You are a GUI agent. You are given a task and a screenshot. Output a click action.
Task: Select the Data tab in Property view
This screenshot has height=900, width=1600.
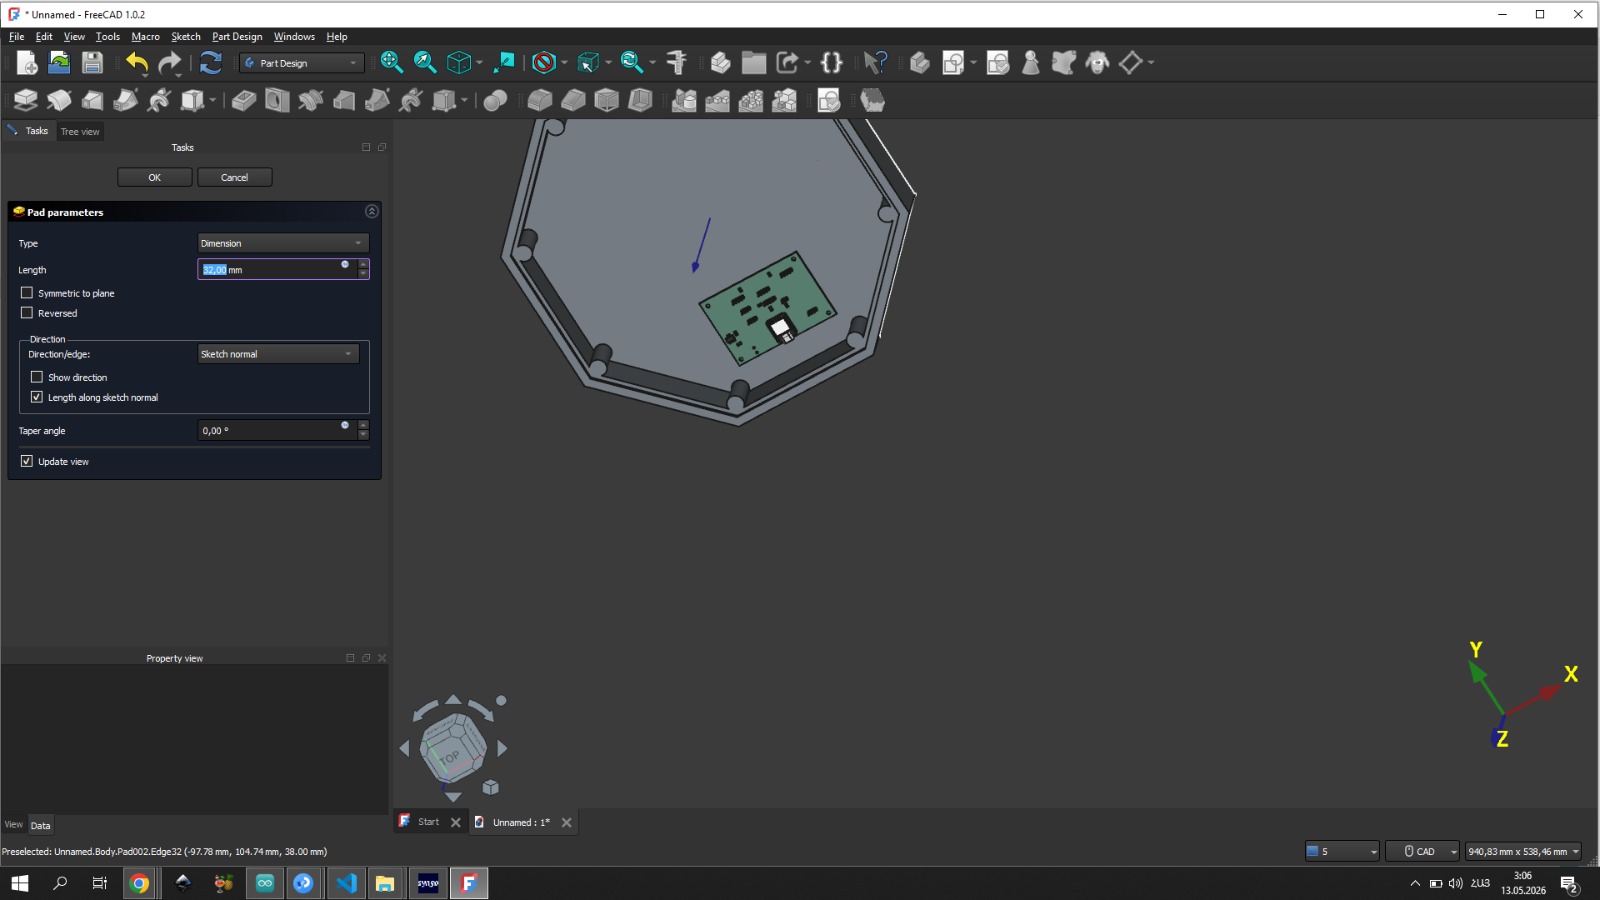click(40, 825)
